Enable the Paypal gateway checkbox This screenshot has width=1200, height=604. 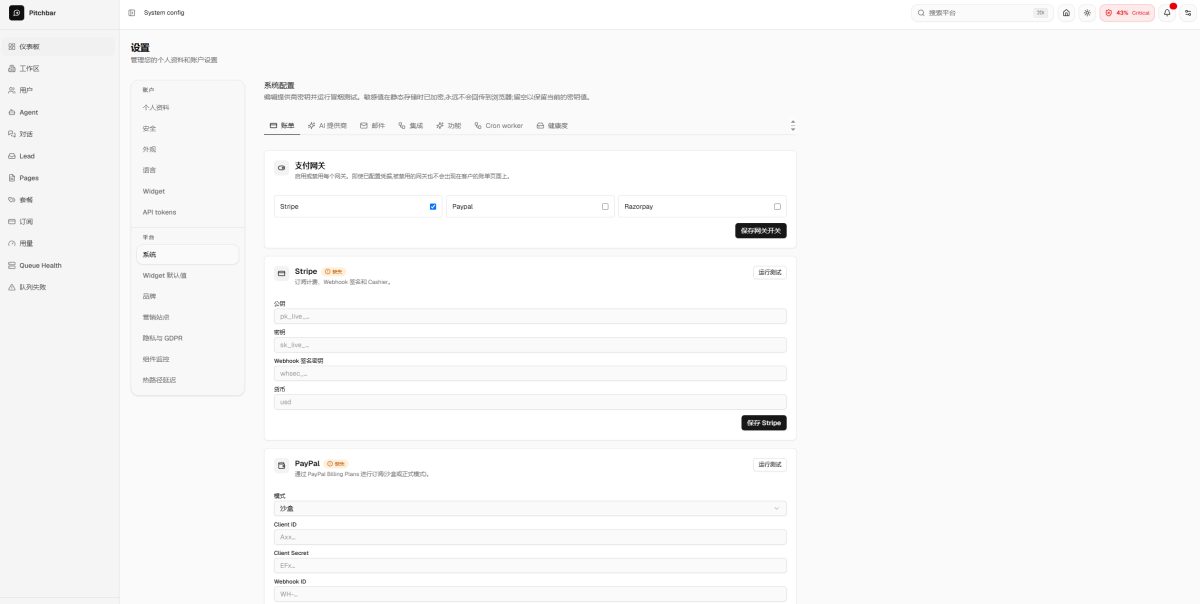pos(605,206)
